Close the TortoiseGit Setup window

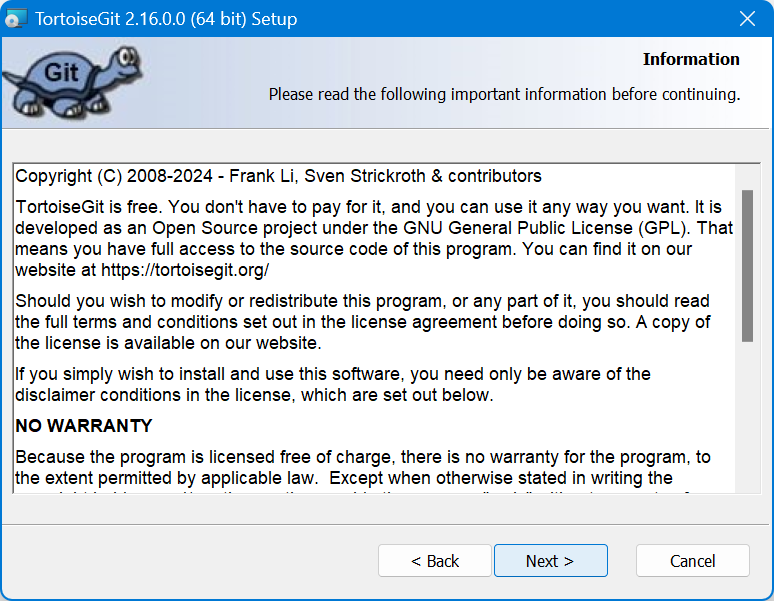[x=747, y=19]
